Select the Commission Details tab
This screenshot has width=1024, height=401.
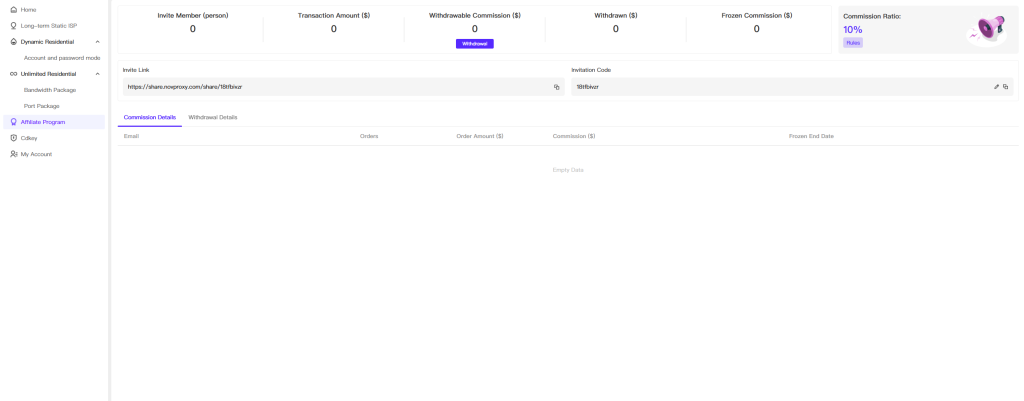[x=150, y=117]
